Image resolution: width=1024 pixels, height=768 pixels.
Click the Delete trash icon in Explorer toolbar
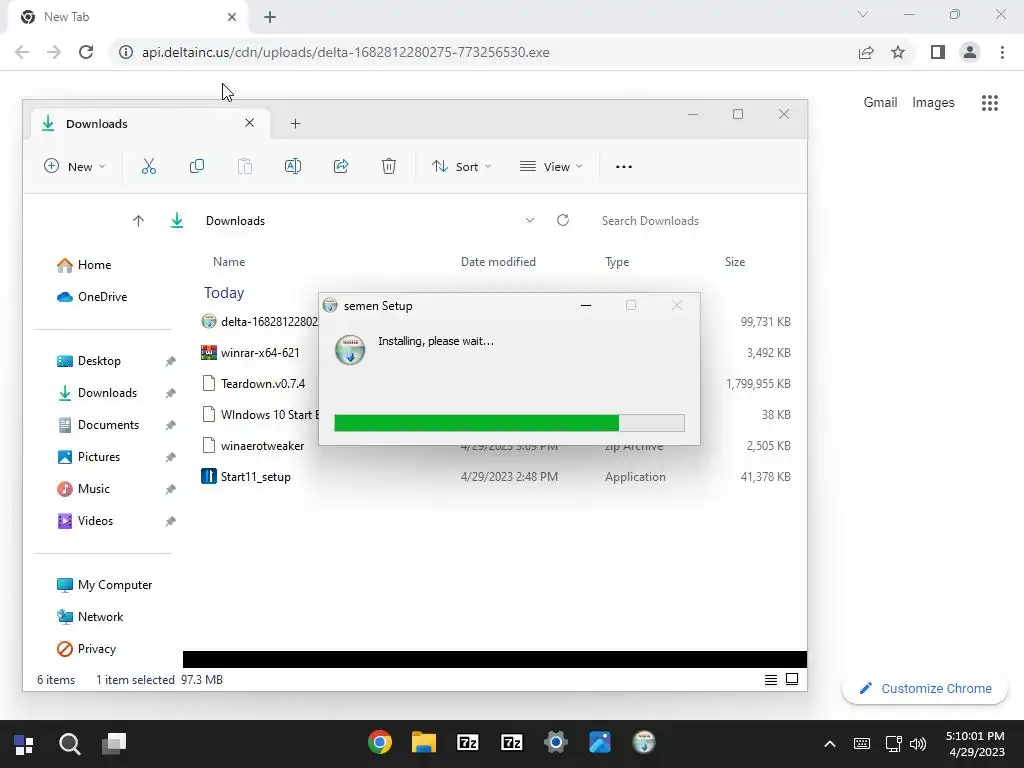click(389, 167)
